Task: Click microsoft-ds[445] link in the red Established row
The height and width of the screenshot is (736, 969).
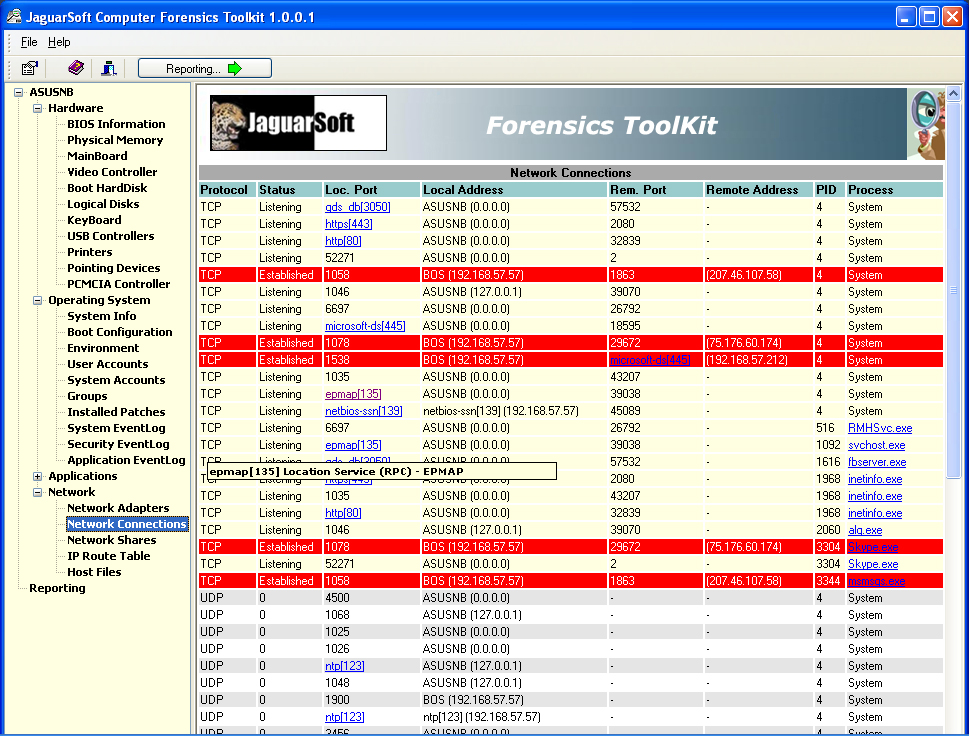Action: tap(650, 360)
